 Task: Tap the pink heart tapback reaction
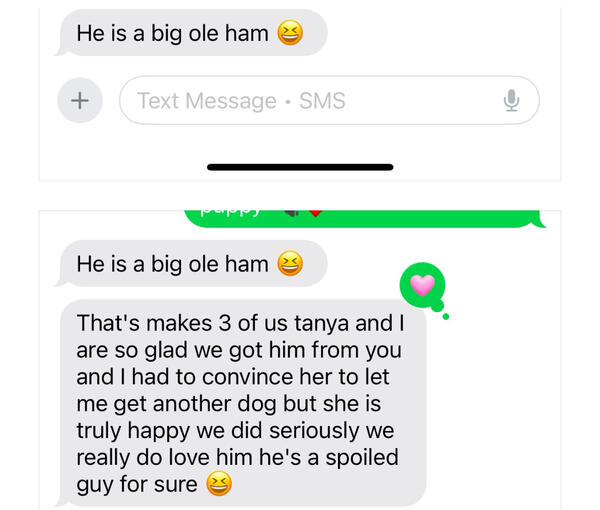422,285
